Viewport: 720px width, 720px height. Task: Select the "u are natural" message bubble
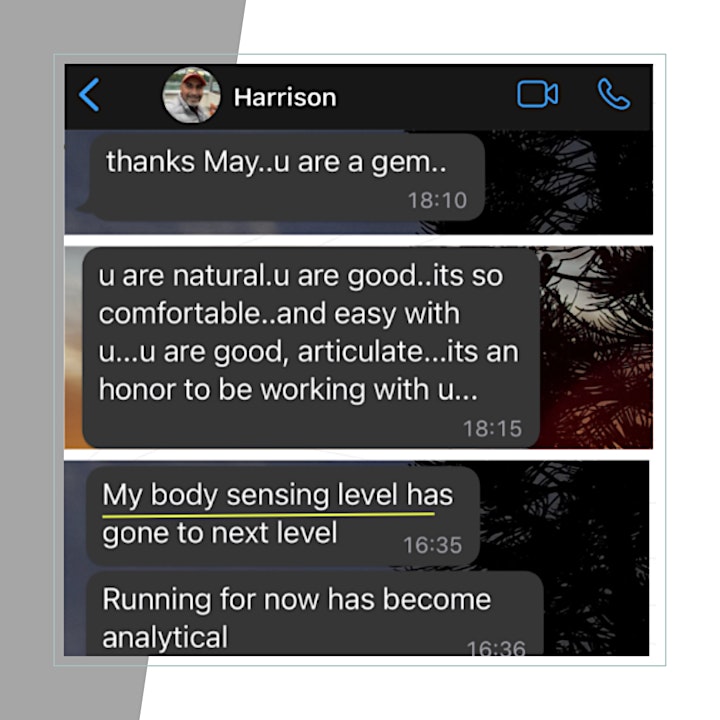311,348
